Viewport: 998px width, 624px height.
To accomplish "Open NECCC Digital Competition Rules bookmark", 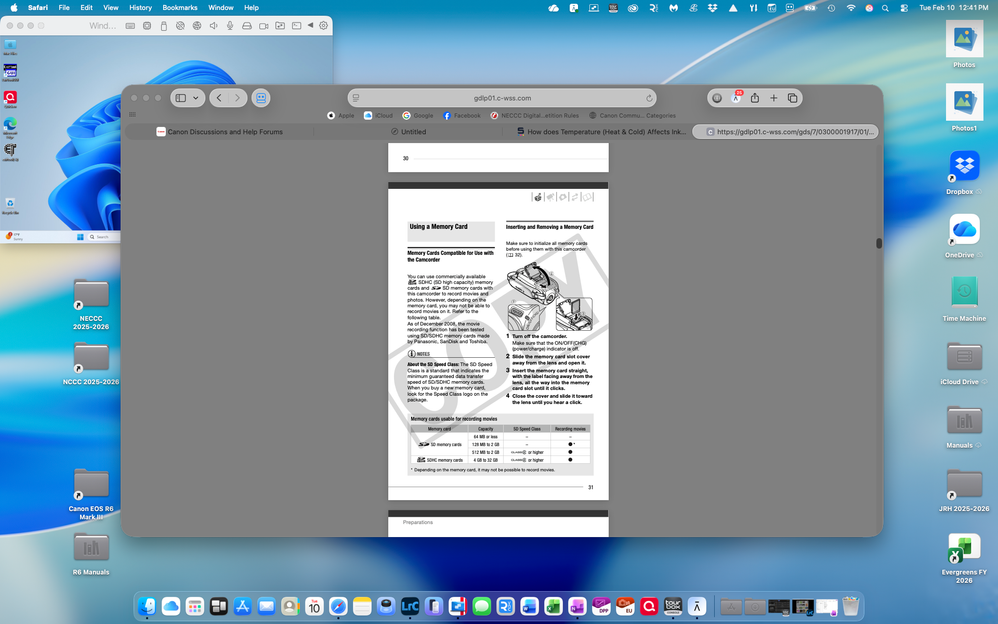I will point(535,116).
